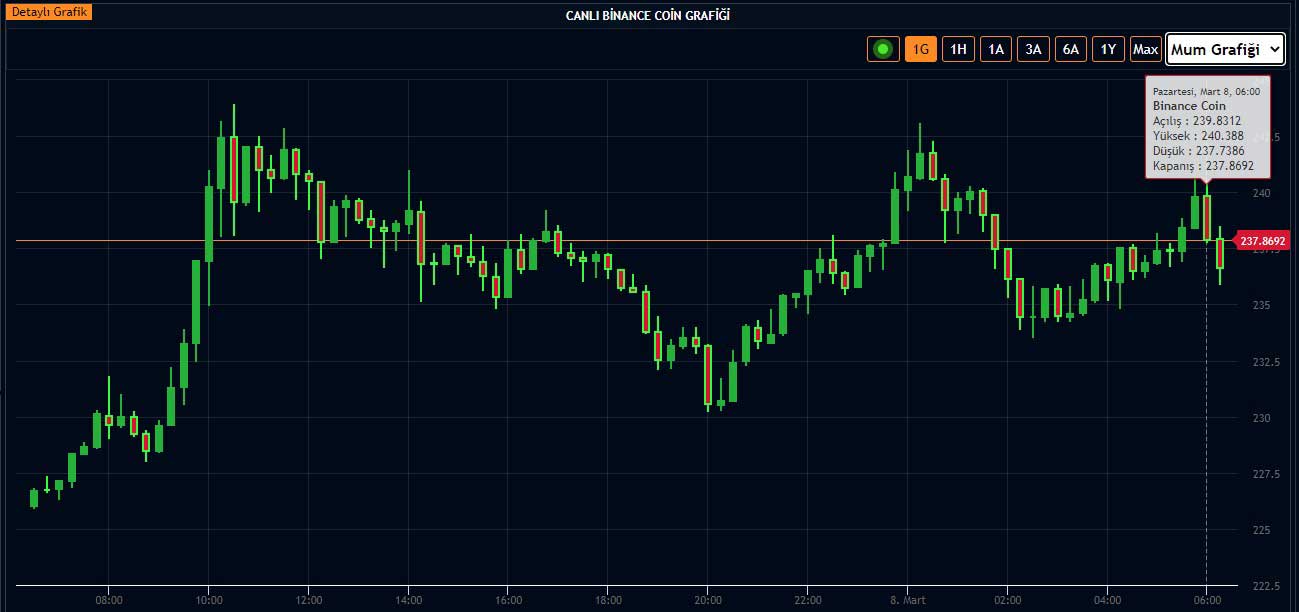Image resolution: width=1299 pixels, height=612 pixels.
Task: Click the 12:00 time axis label
Action: (x=309, y=600)
